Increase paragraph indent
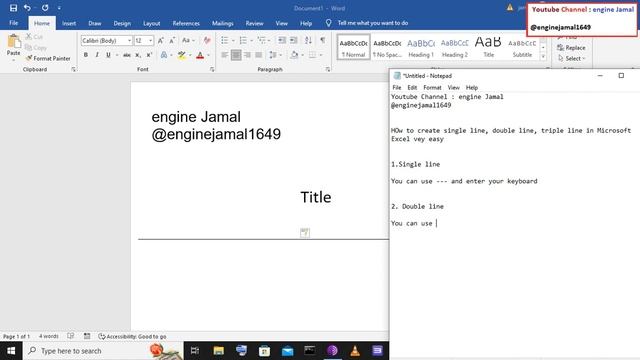Screen dimensions: 640x360 click(293, 40)
